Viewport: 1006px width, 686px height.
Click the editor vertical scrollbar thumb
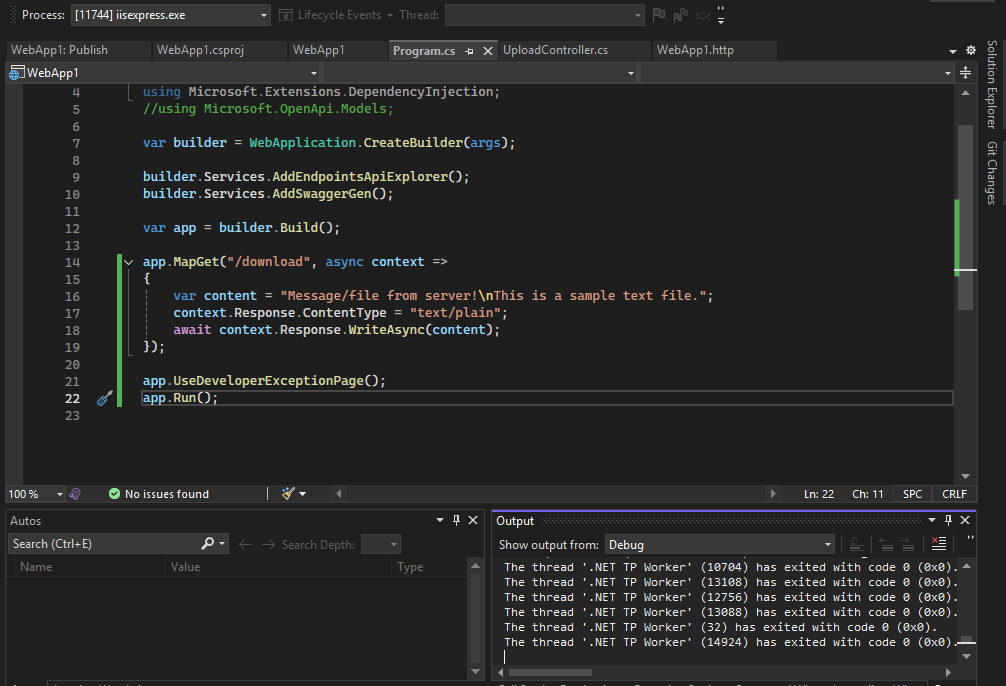pyautogui.click(x=964, y=215)
